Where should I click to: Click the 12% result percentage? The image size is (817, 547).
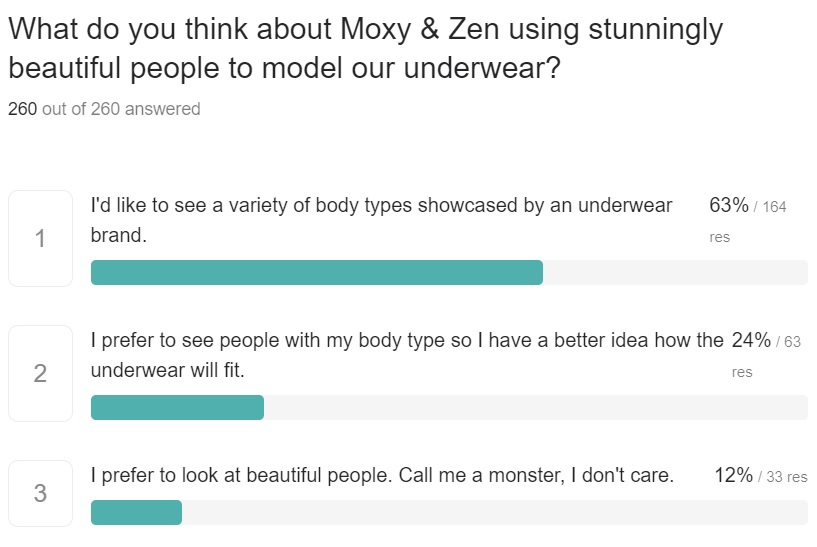pyautogui.click(x=733, y=475)
